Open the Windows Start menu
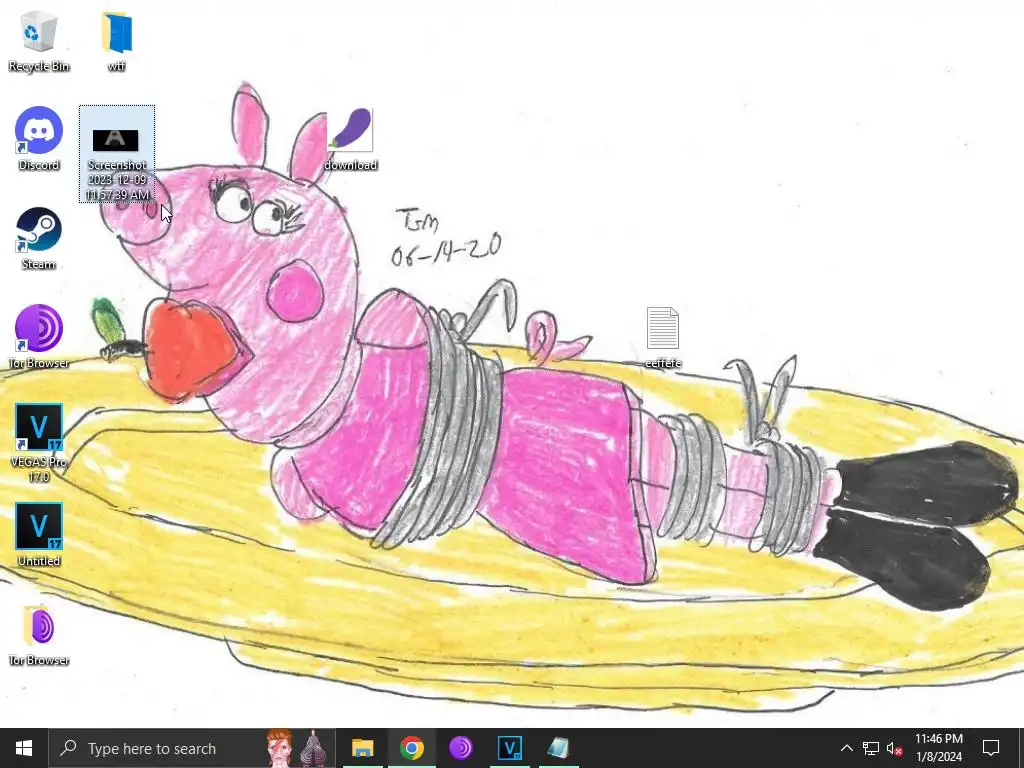This screenshot has height=768, width=1024. point(24,748)
